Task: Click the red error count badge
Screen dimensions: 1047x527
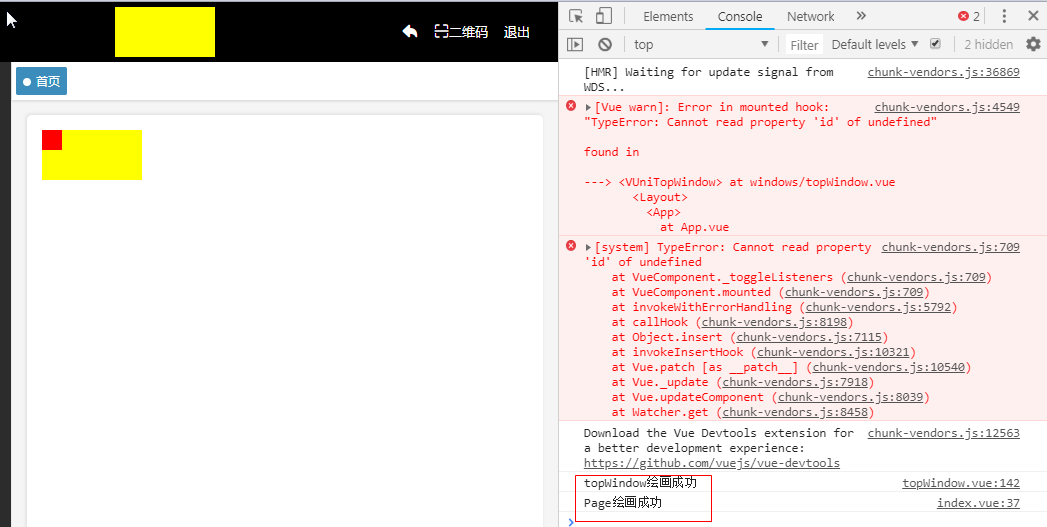Action: pos(969,16)
